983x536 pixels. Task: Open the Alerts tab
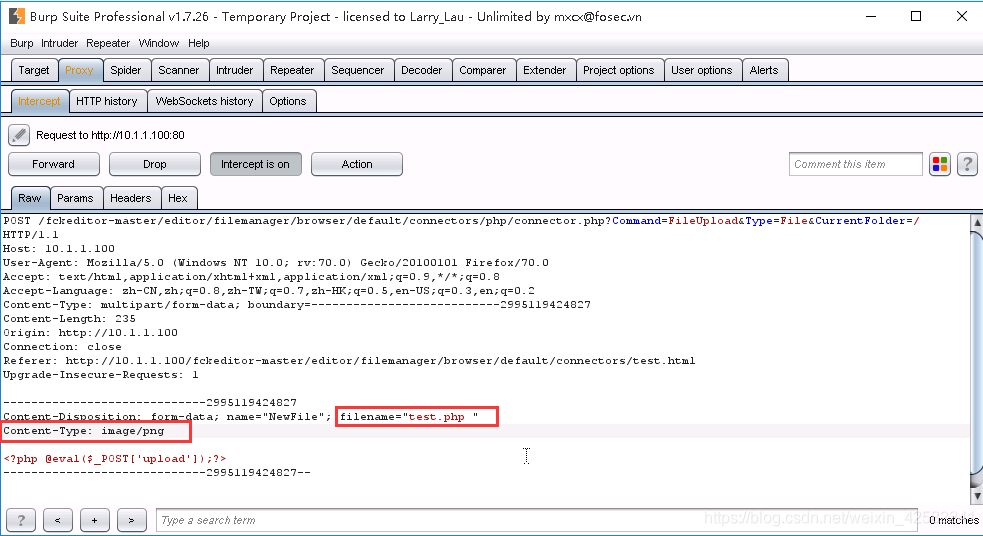[x=764, y=70]
